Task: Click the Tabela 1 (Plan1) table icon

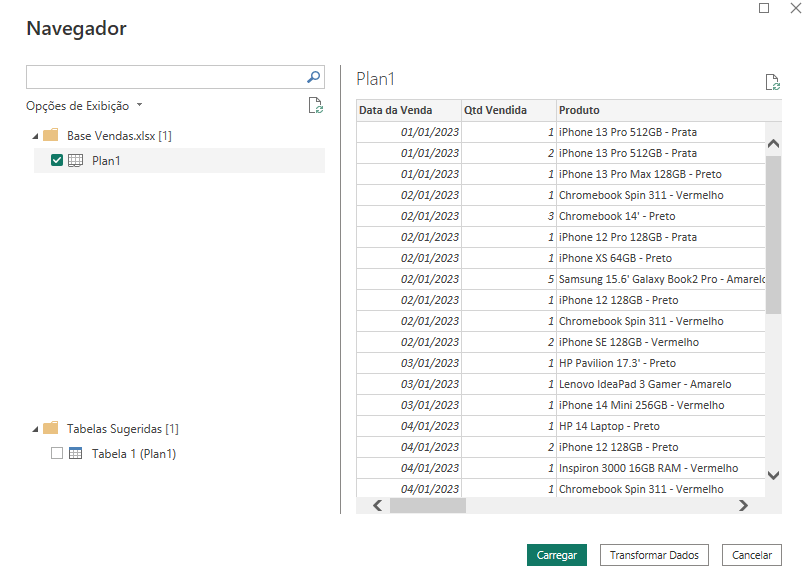Action: pyautogui.click(x=76, y=453)
